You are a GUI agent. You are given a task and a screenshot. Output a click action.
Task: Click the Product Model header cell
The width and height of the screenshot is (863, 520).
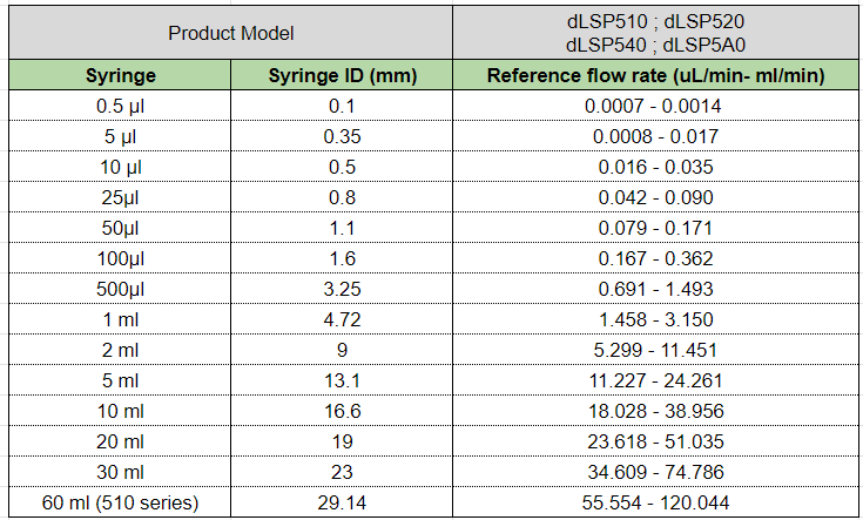click(231, 33)
